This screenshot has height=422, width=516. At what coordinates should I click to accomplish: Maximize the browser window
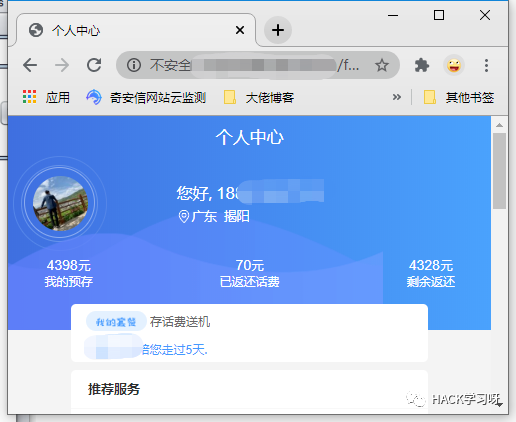(x=439, y=15)
